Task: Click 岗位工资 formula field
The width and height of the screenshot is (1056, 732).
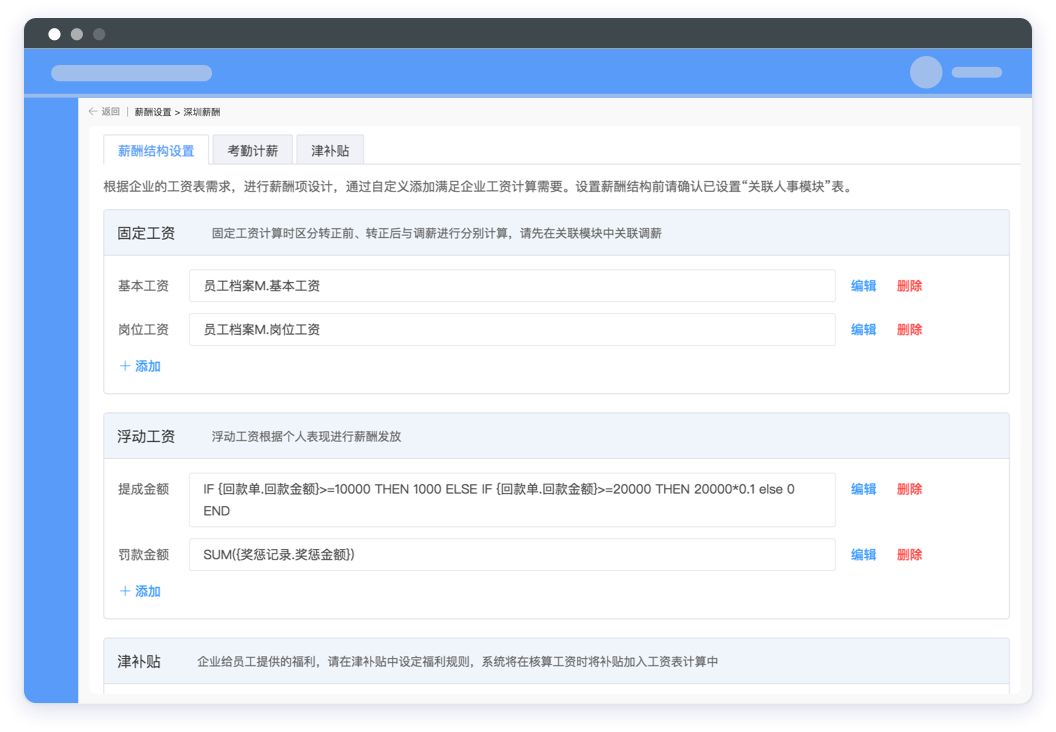Action: click(x=512, y=329)
